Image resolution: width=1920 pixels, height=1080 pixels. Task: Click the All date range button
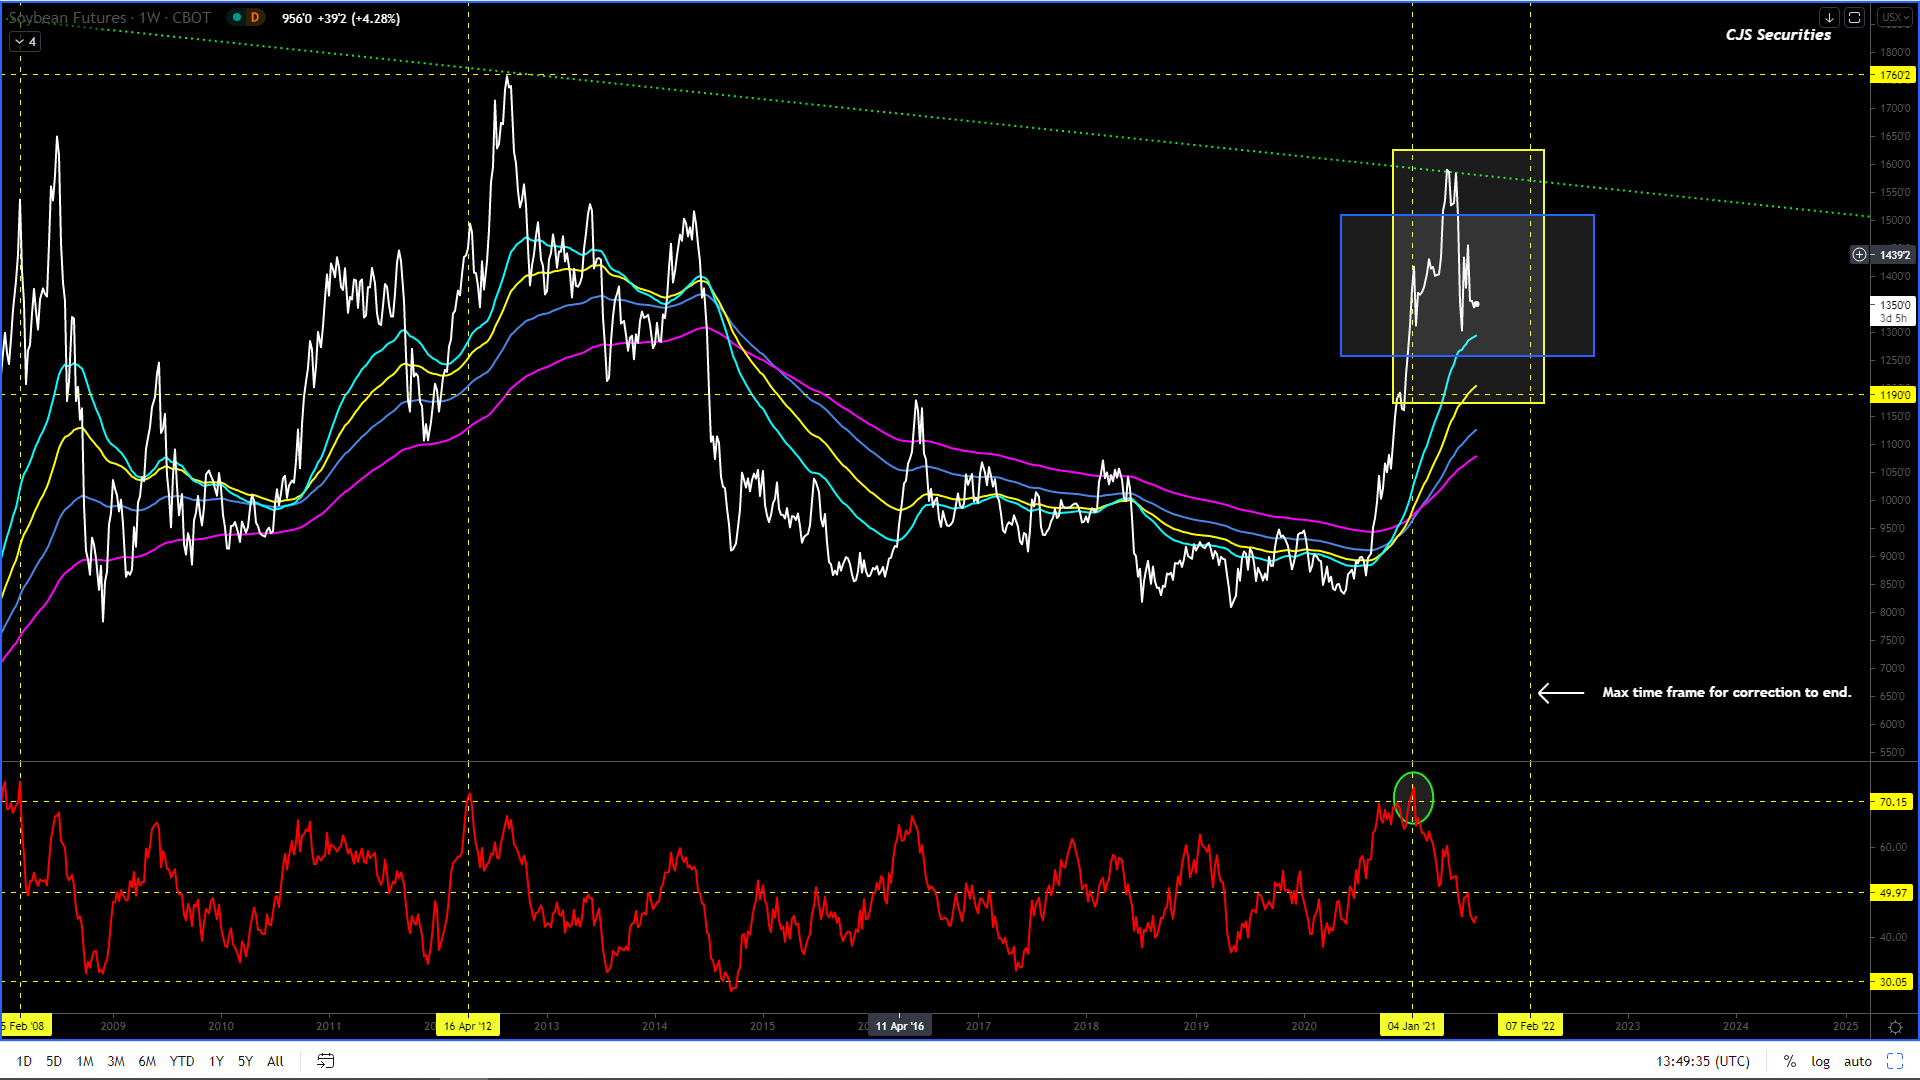click(x=275, y=1061)
